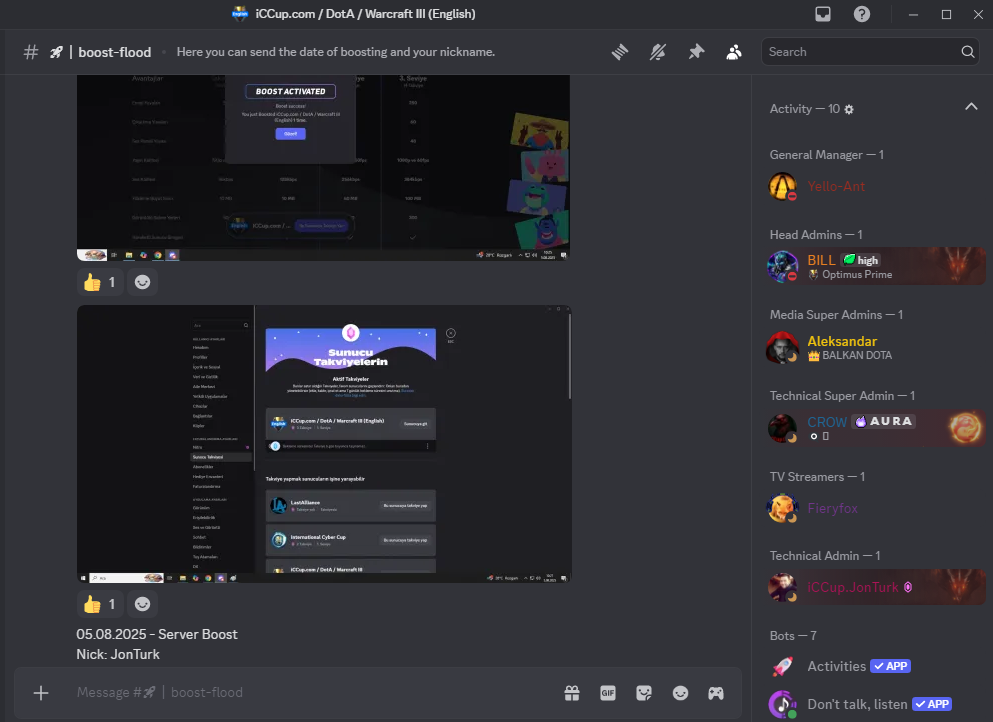This screenshot has height=722, width=993.
Task: Click the AURA server tag badge
Action: click(884, 421)
